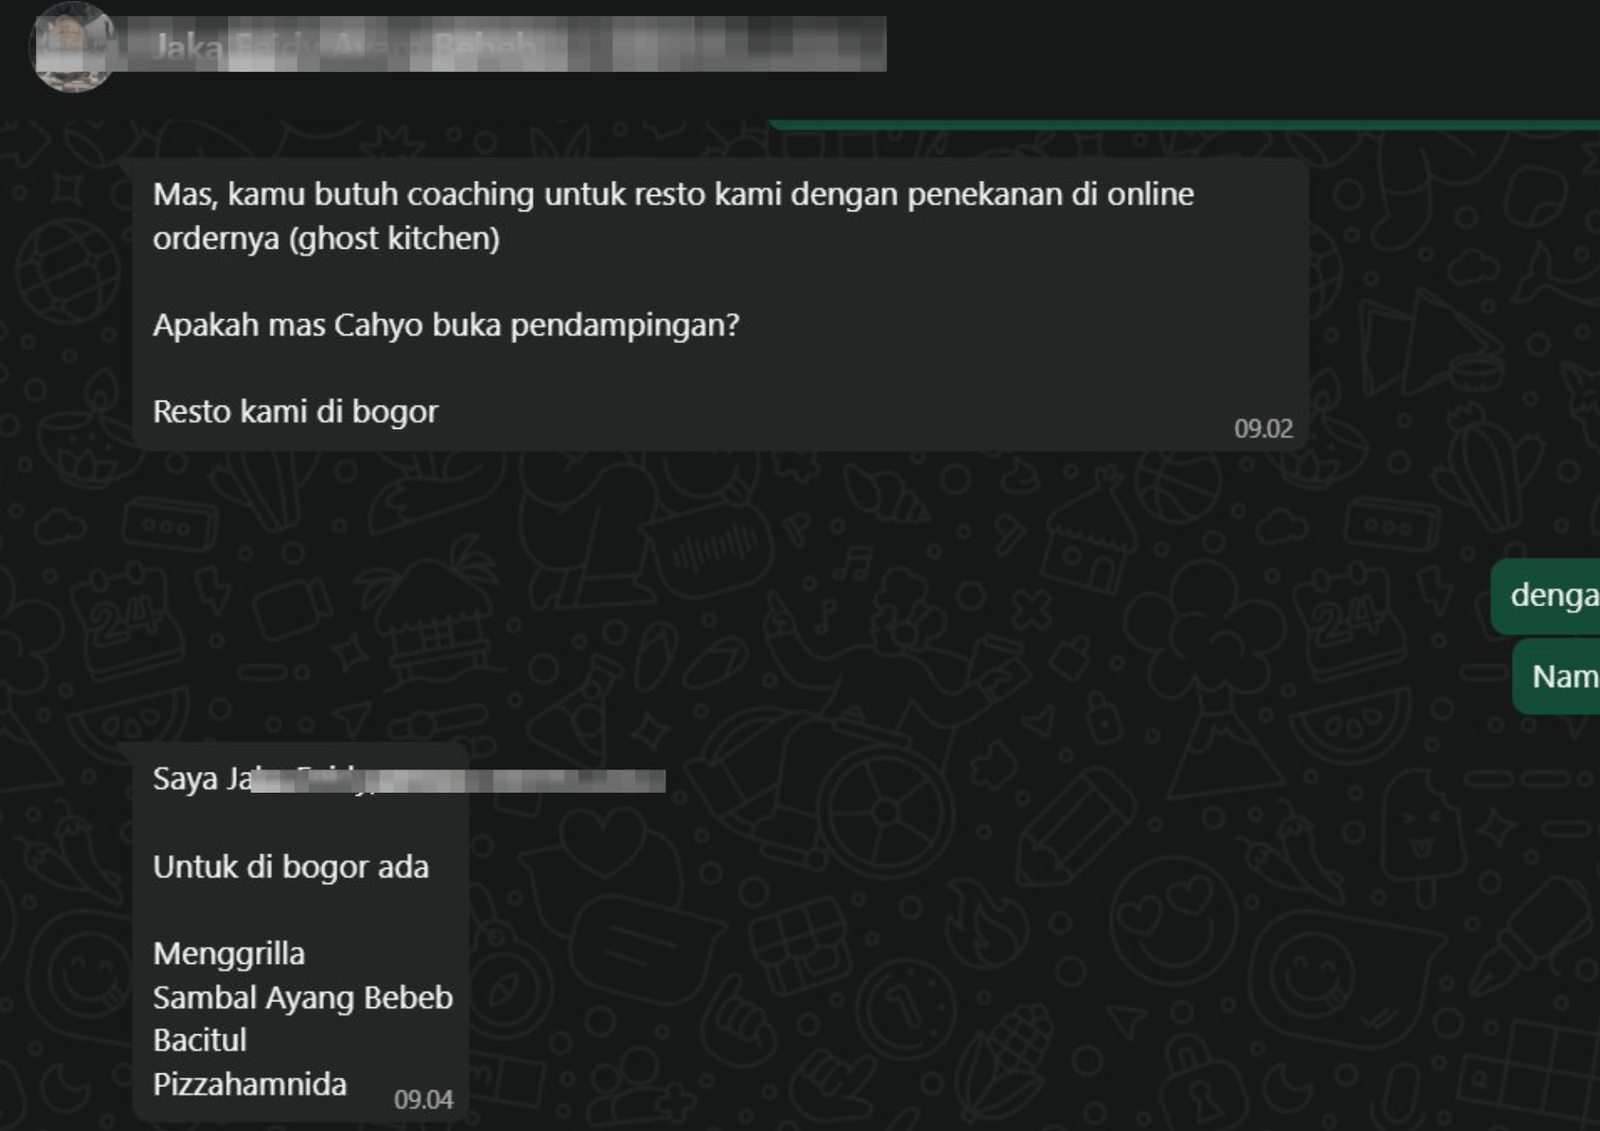Click the line "Apakah mas Cahyo buka pendampingan?"
Screen dimensions: 1600x1131
point(446,325)
